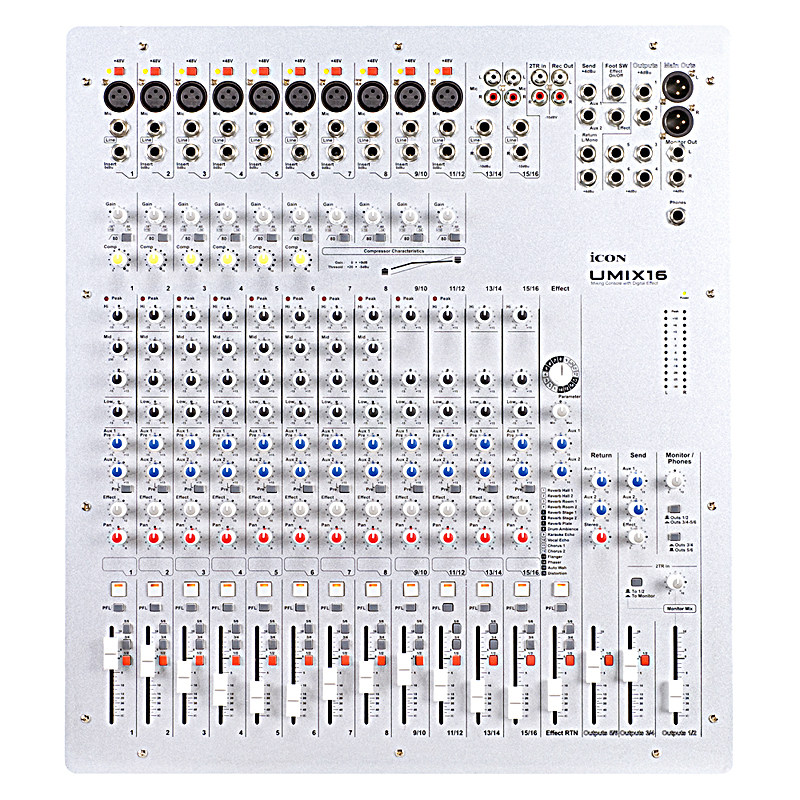
Task: Click Reverb Hall 1 in the effect list
Action: [560, 490]
